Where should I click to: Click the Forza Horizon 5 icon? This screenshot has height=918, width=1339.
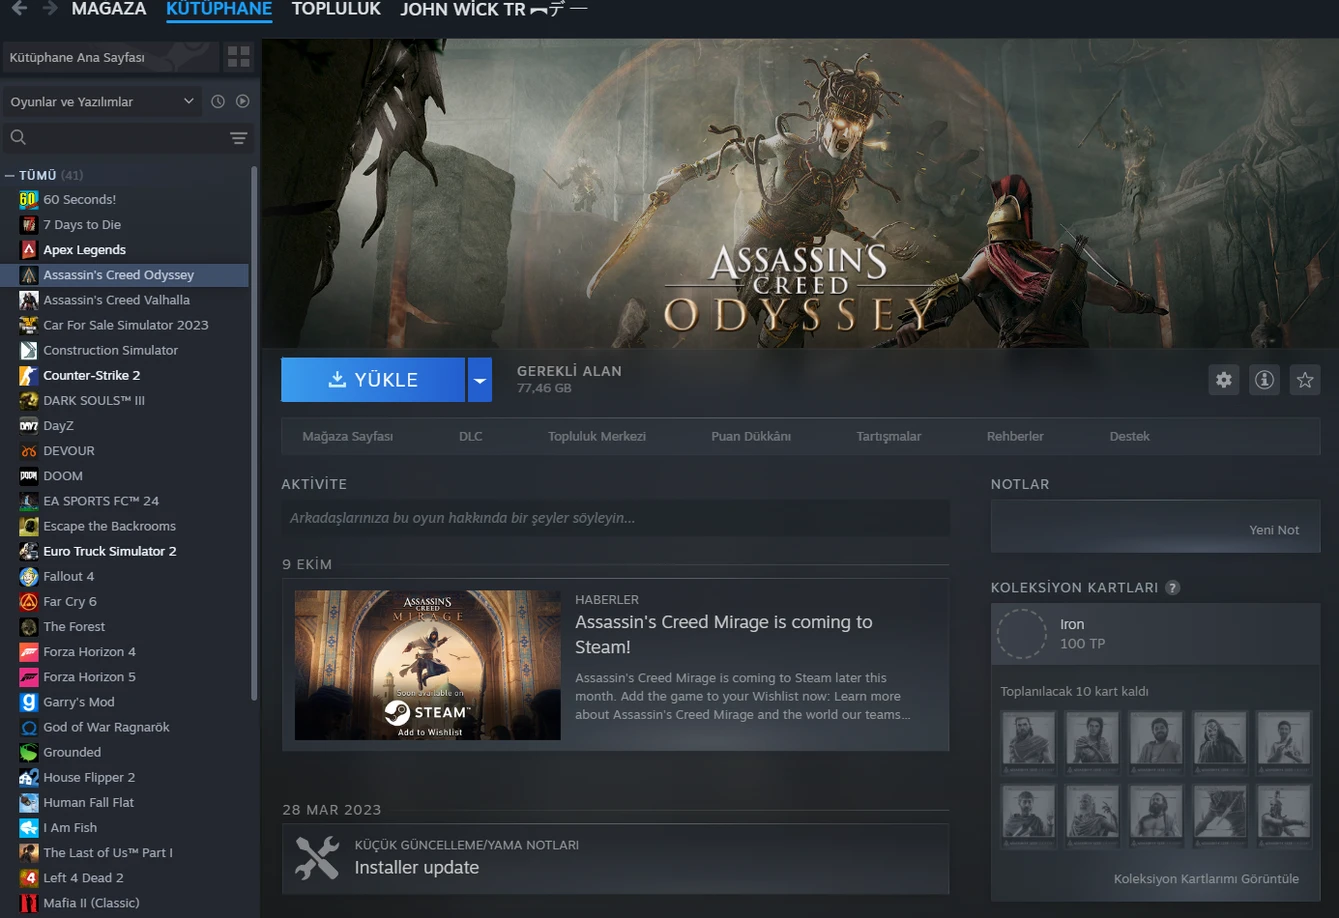29,677
